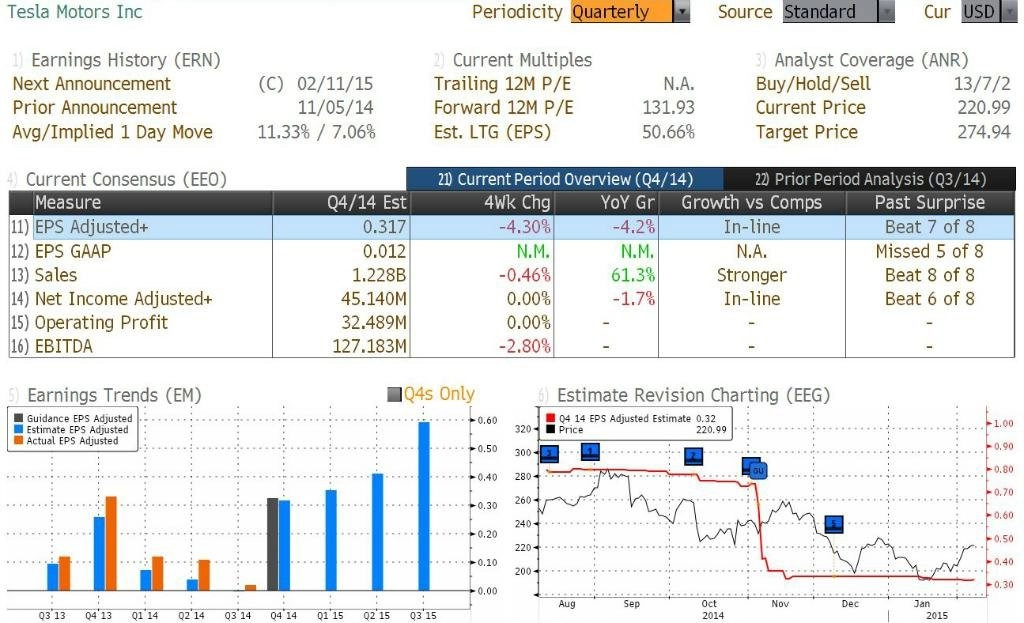
Task: Click the Sales estimate 1.228B
Action: [x=379, y=275]
